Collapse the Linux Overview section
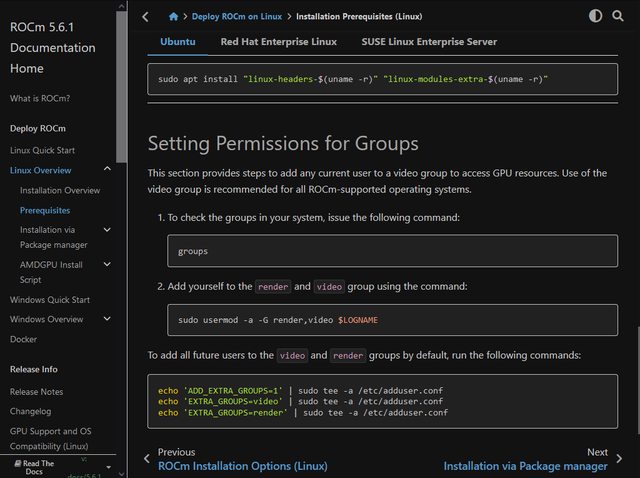 [107, 171]
